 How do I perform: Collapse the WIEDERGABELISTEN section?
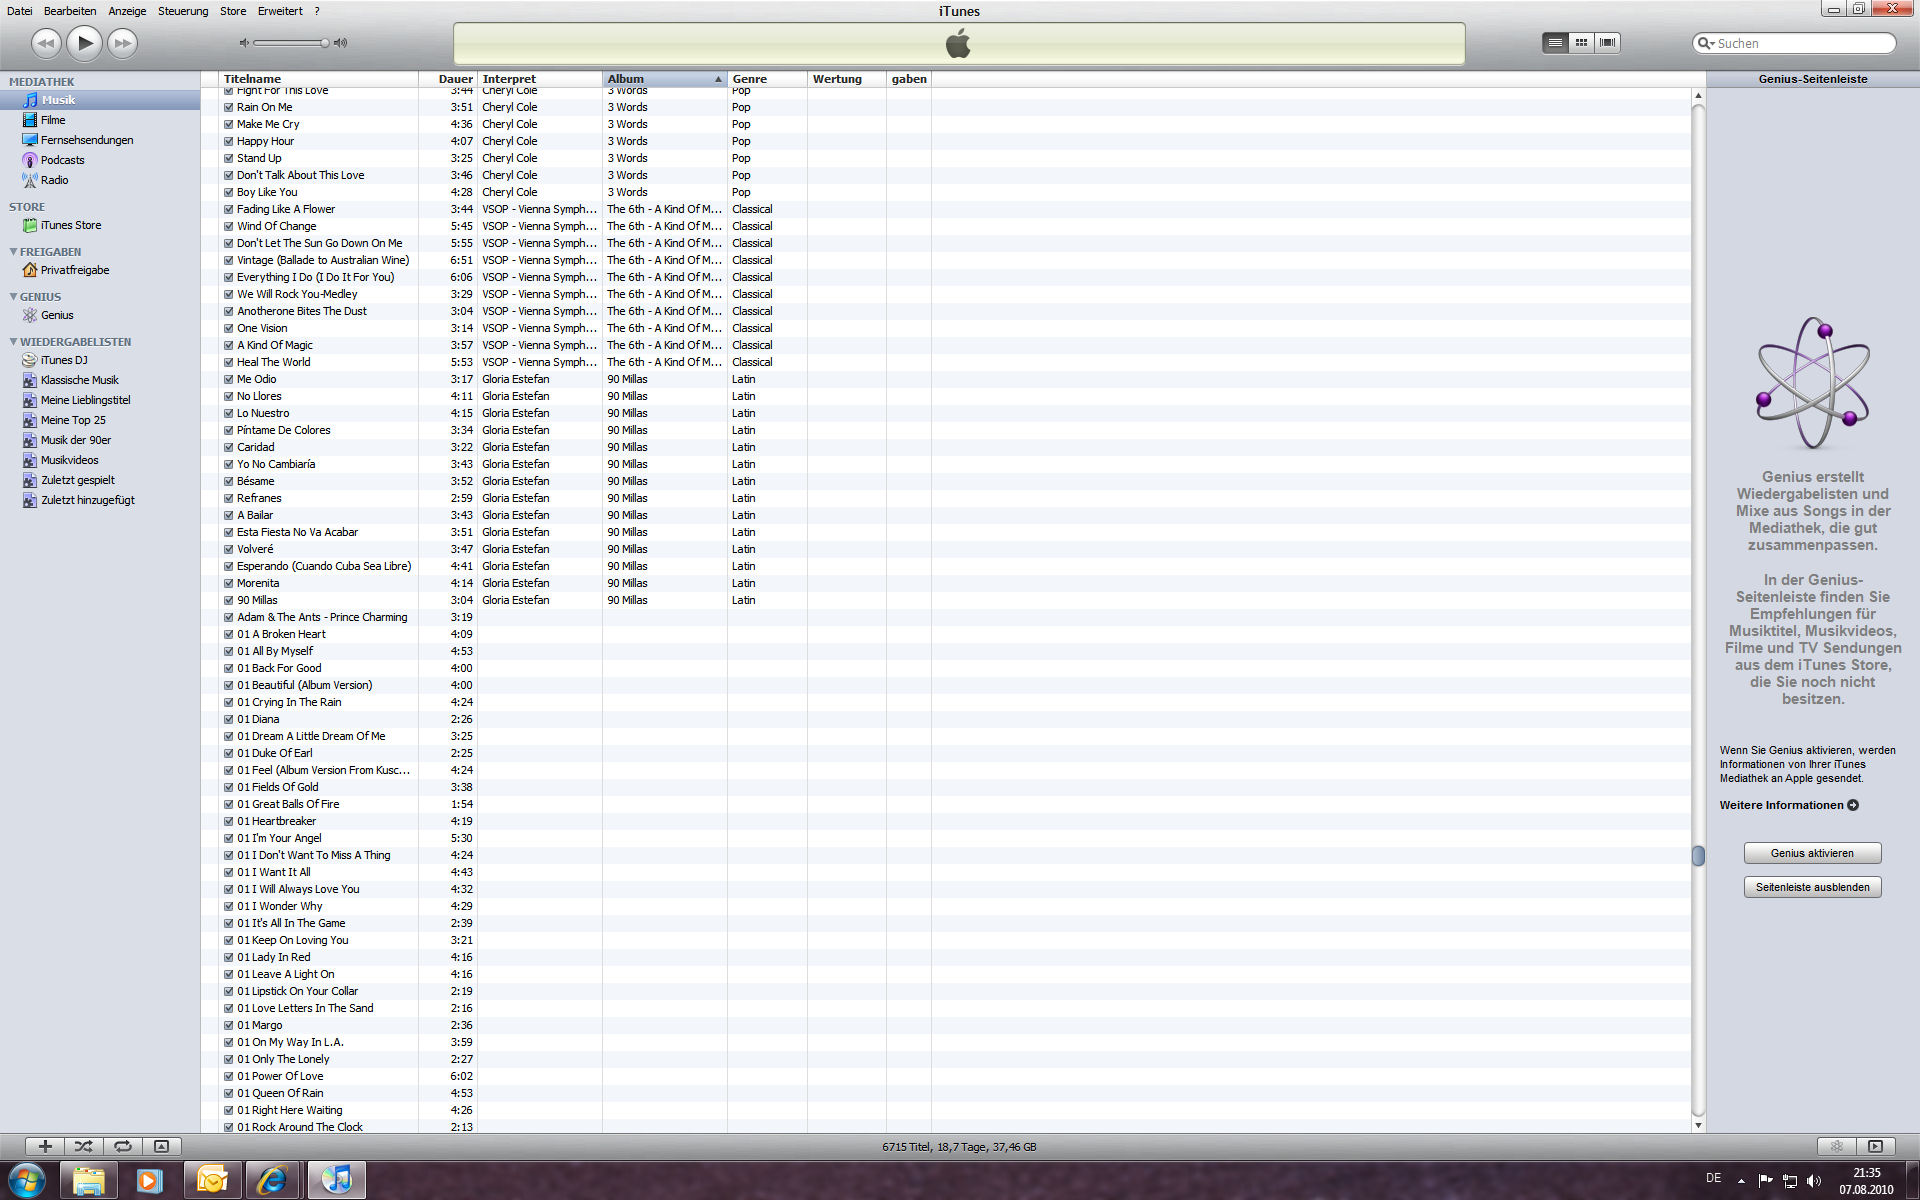[x=13, y=342]
